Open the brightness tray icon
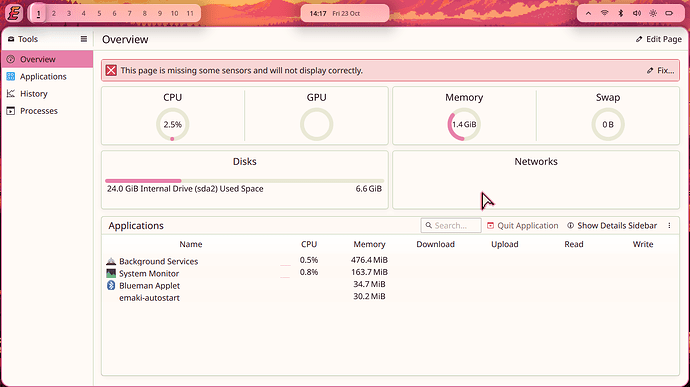 click(653, 13)
